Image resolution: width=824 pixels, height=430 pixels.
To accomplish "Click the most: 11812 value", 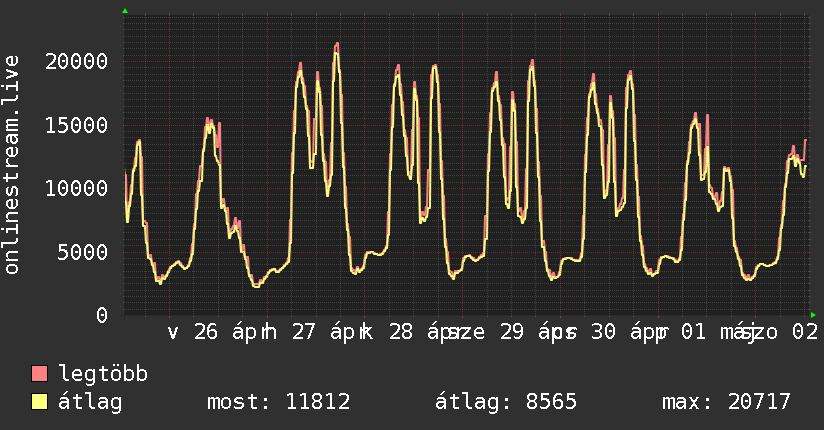I will (279, 402).
